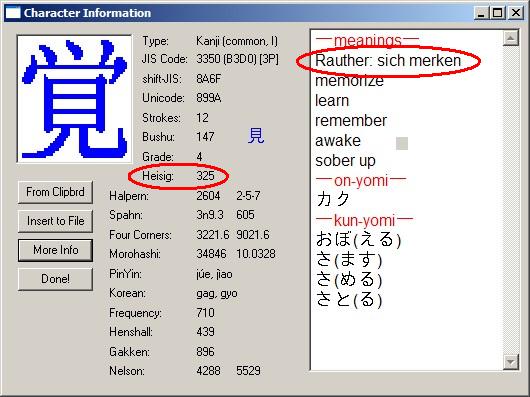Viewport: 530px width, 397px height.
Task: Click the meanings heading in the list
Action: (367, 41)
